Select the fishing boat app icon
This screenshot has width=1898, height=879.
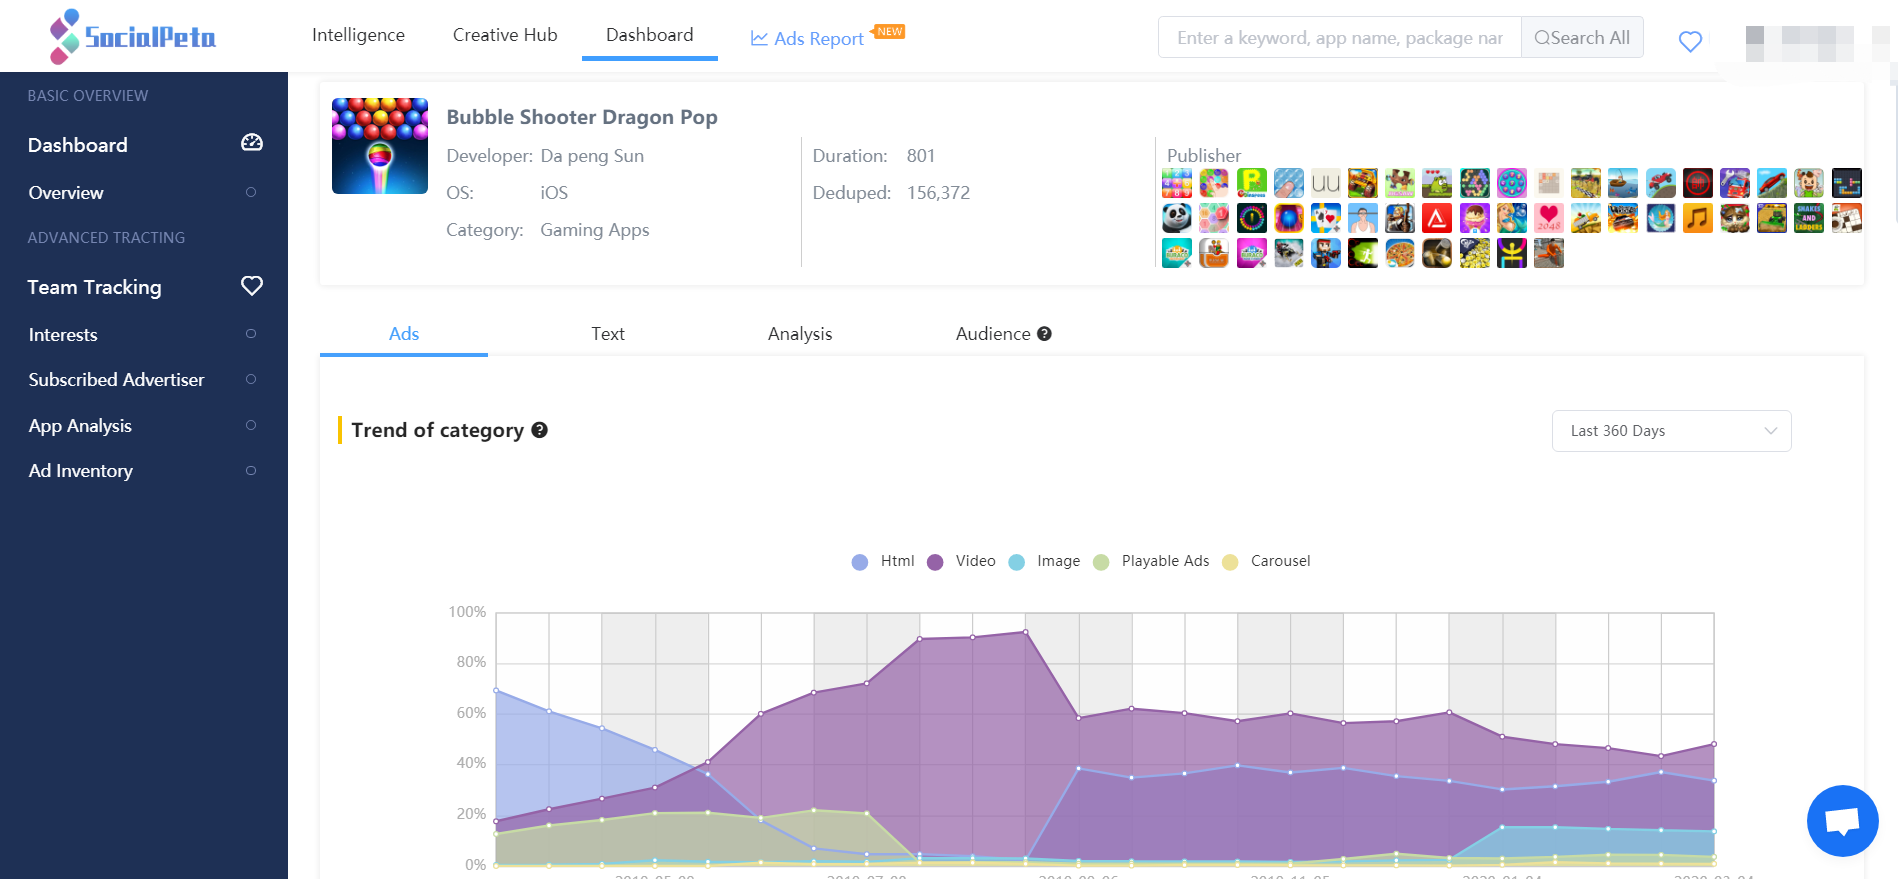1623,183
